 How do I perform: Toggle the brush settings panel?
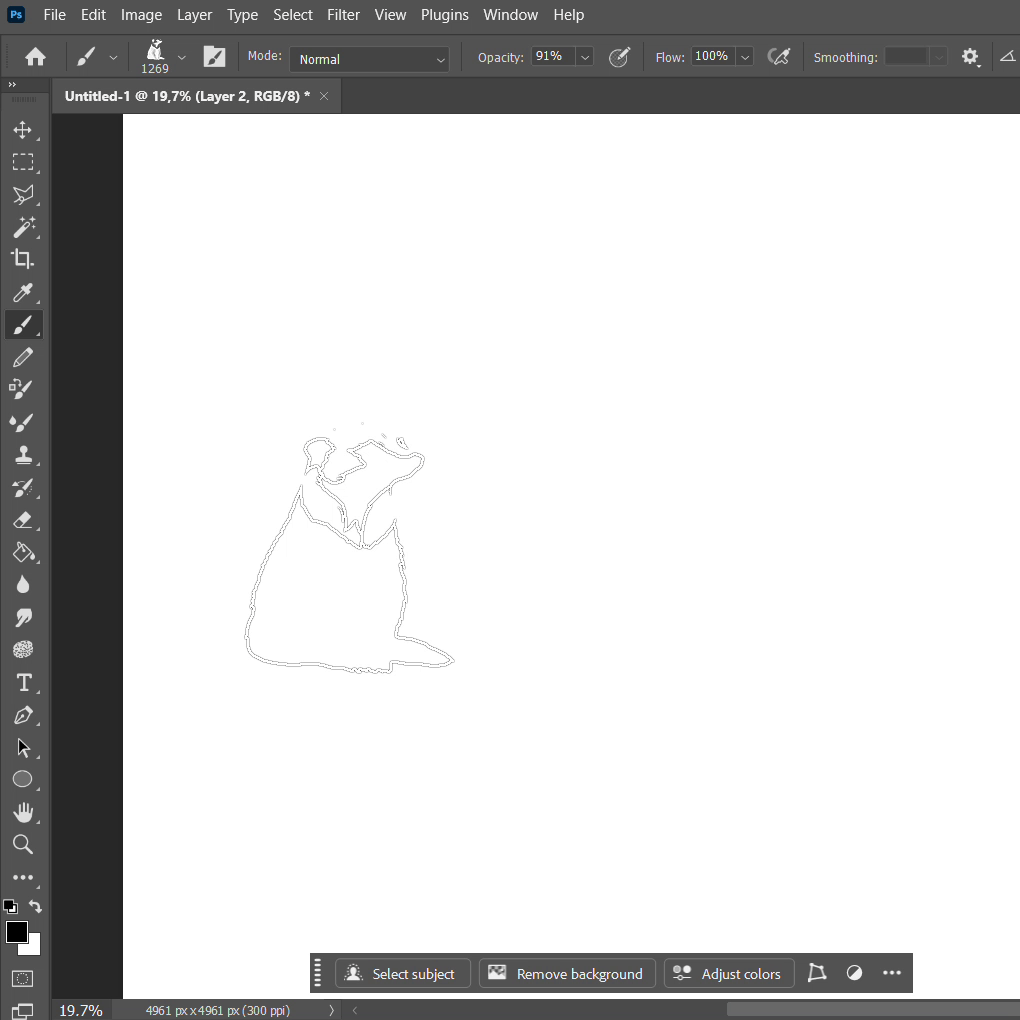click(214, 57)
